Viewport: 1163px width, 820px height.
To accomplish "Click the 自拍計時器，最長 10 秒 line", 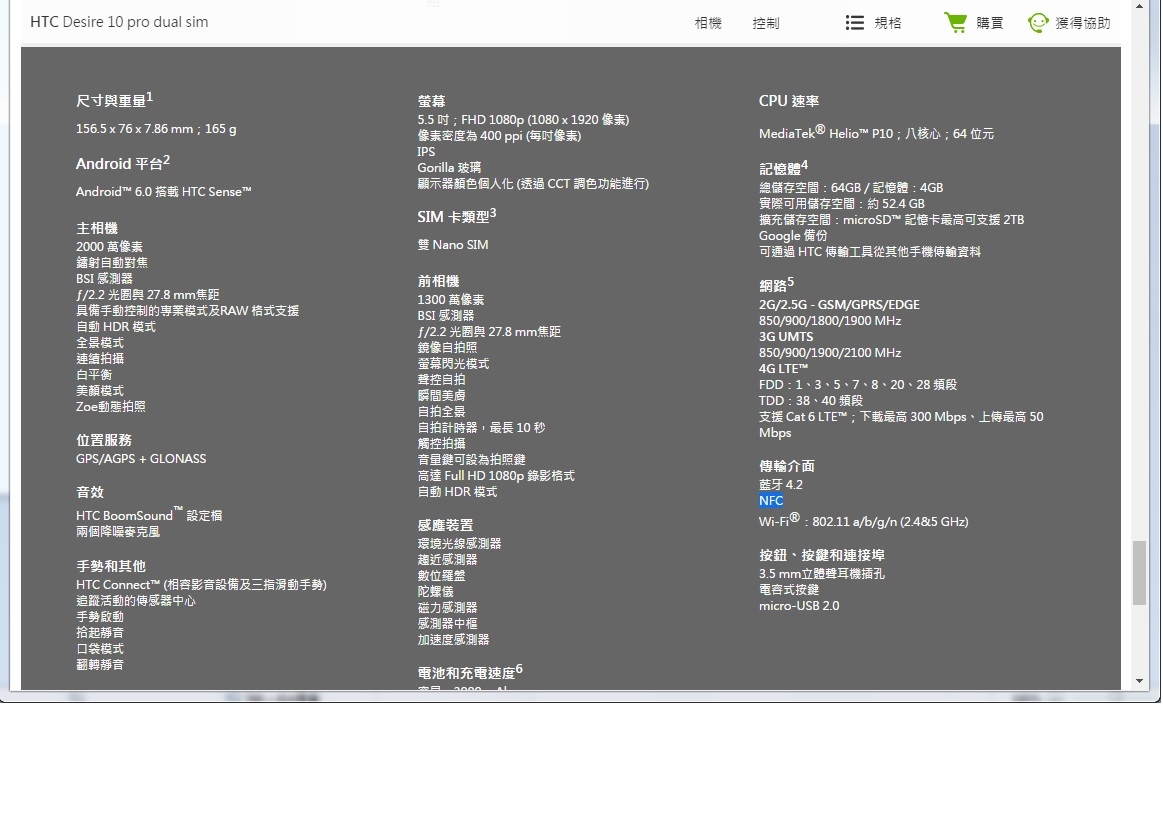I will pyautogui.click(x=481, y=428).
